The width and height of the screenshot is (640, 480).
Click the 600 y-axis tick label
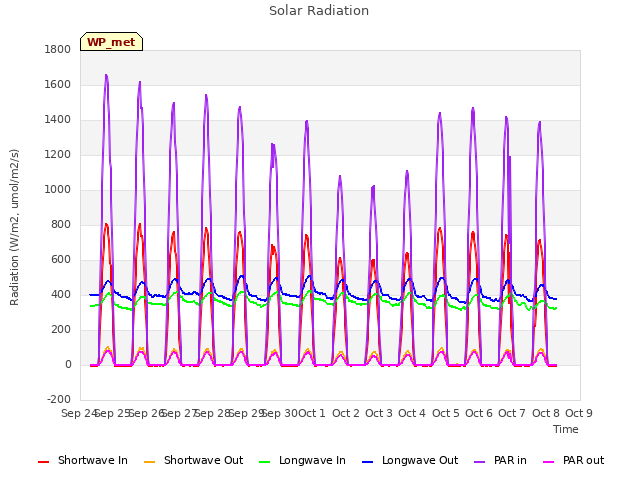tap(61, 260)
